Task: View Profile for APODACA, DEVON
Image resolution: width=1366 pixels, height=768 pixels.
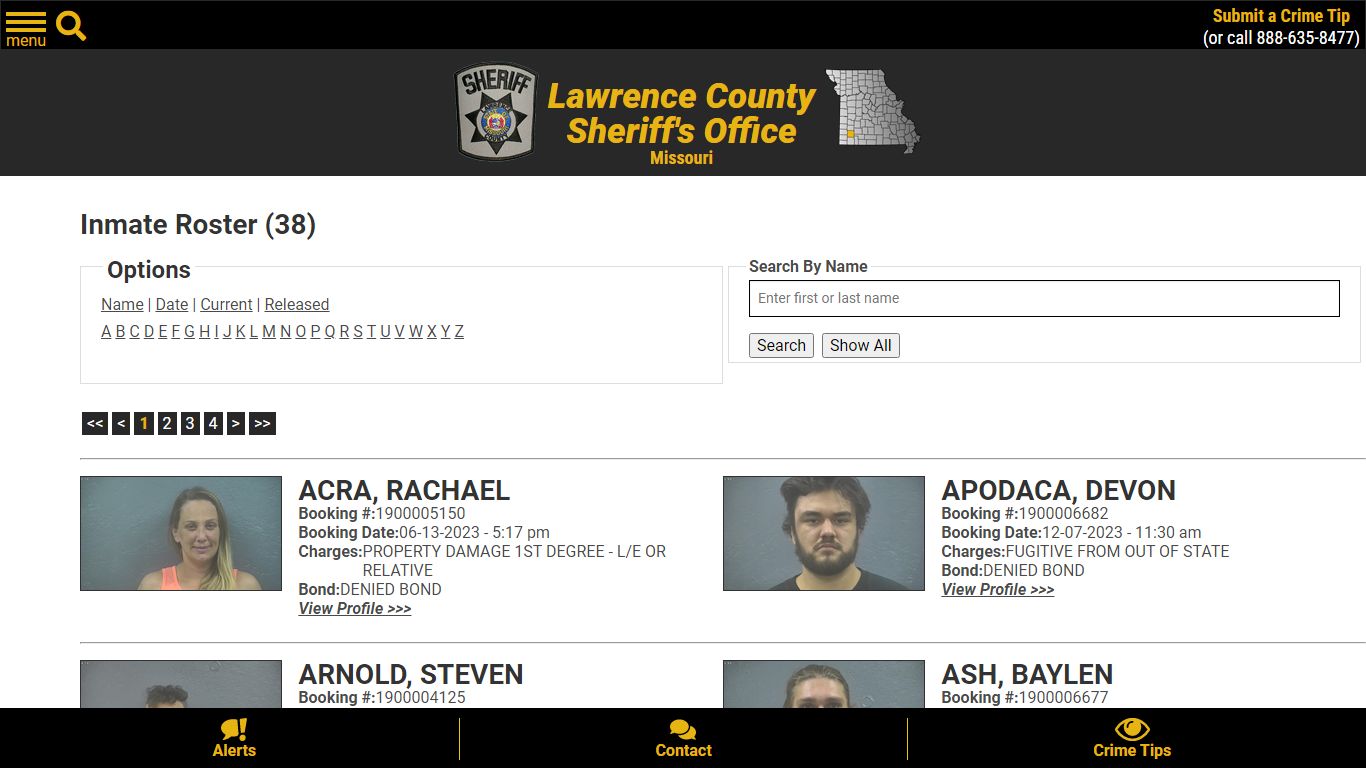Action: pyautogui.click(x=998, y=589)
